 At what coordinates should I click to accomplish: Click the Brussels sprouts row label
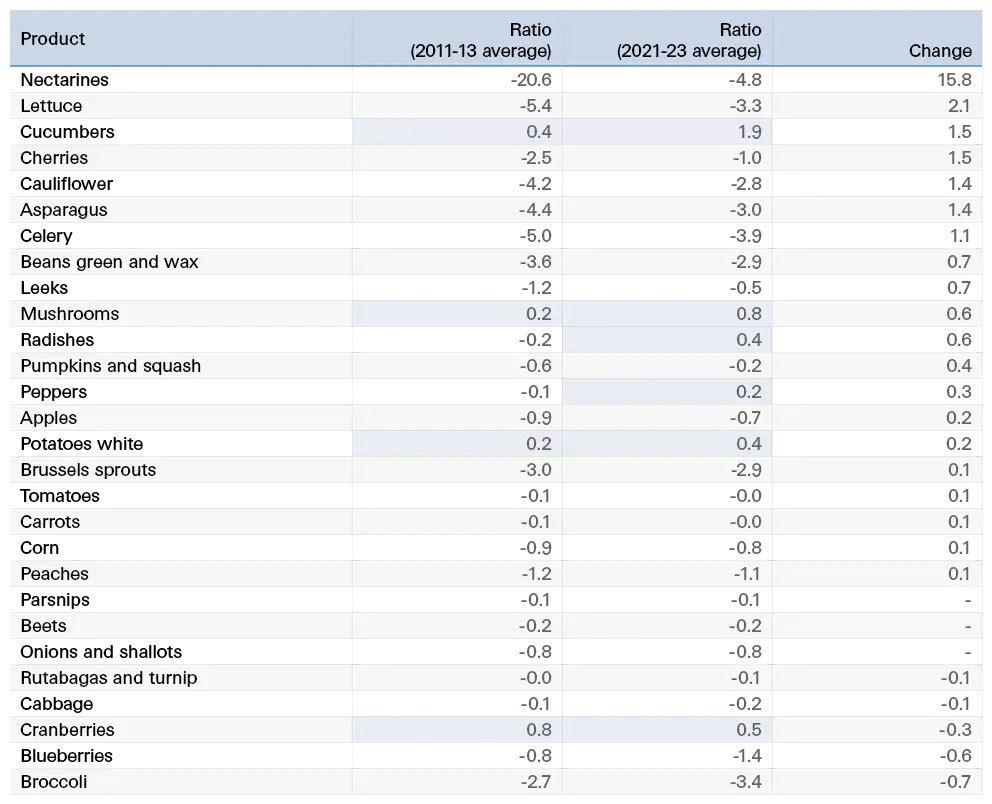88,470
